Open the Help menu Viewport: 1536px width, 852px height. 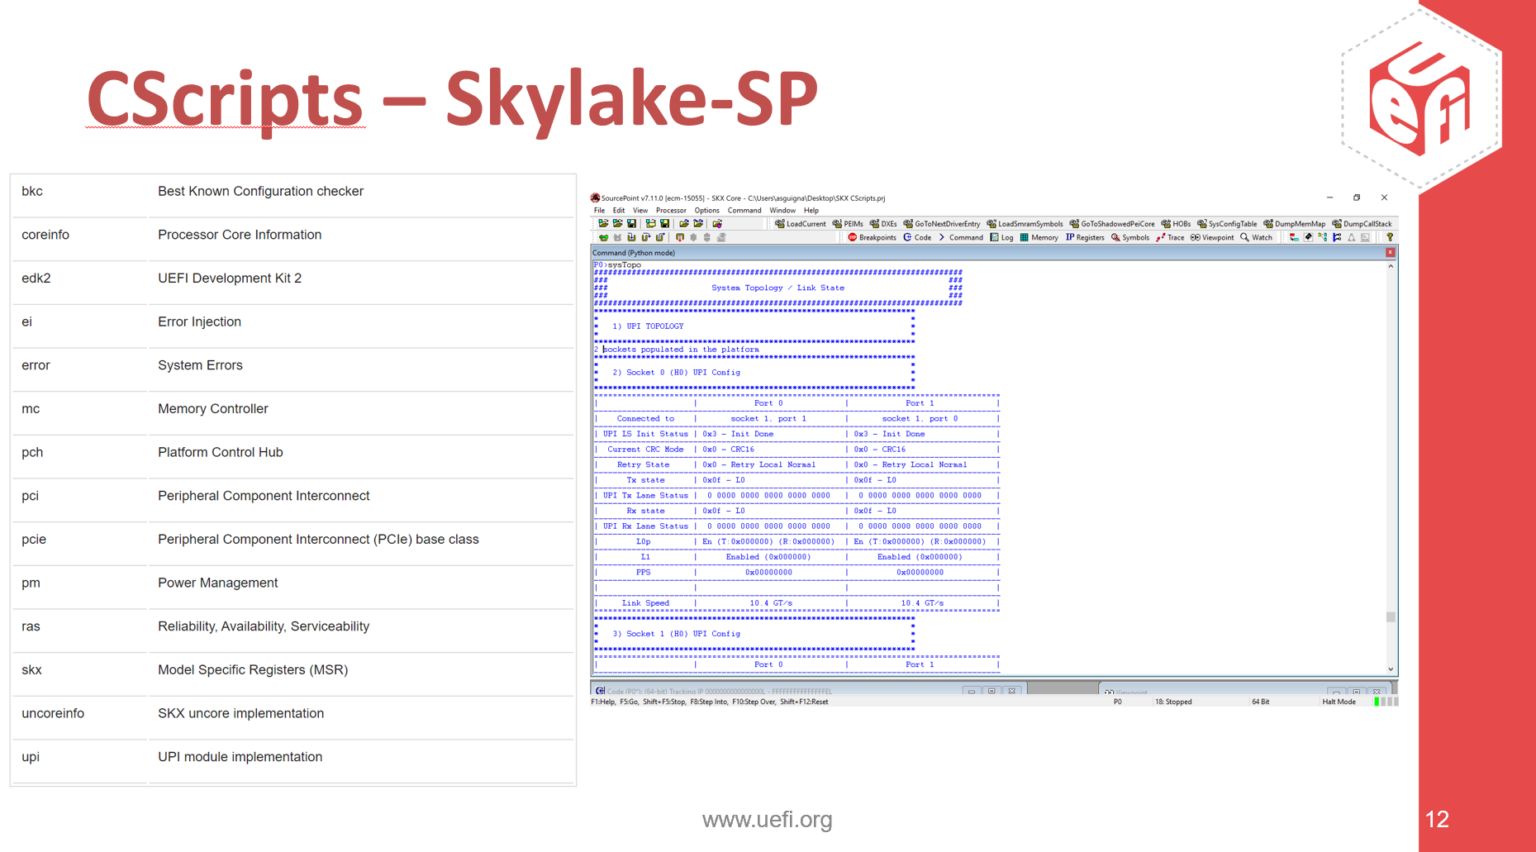click(x=811, y=210)
